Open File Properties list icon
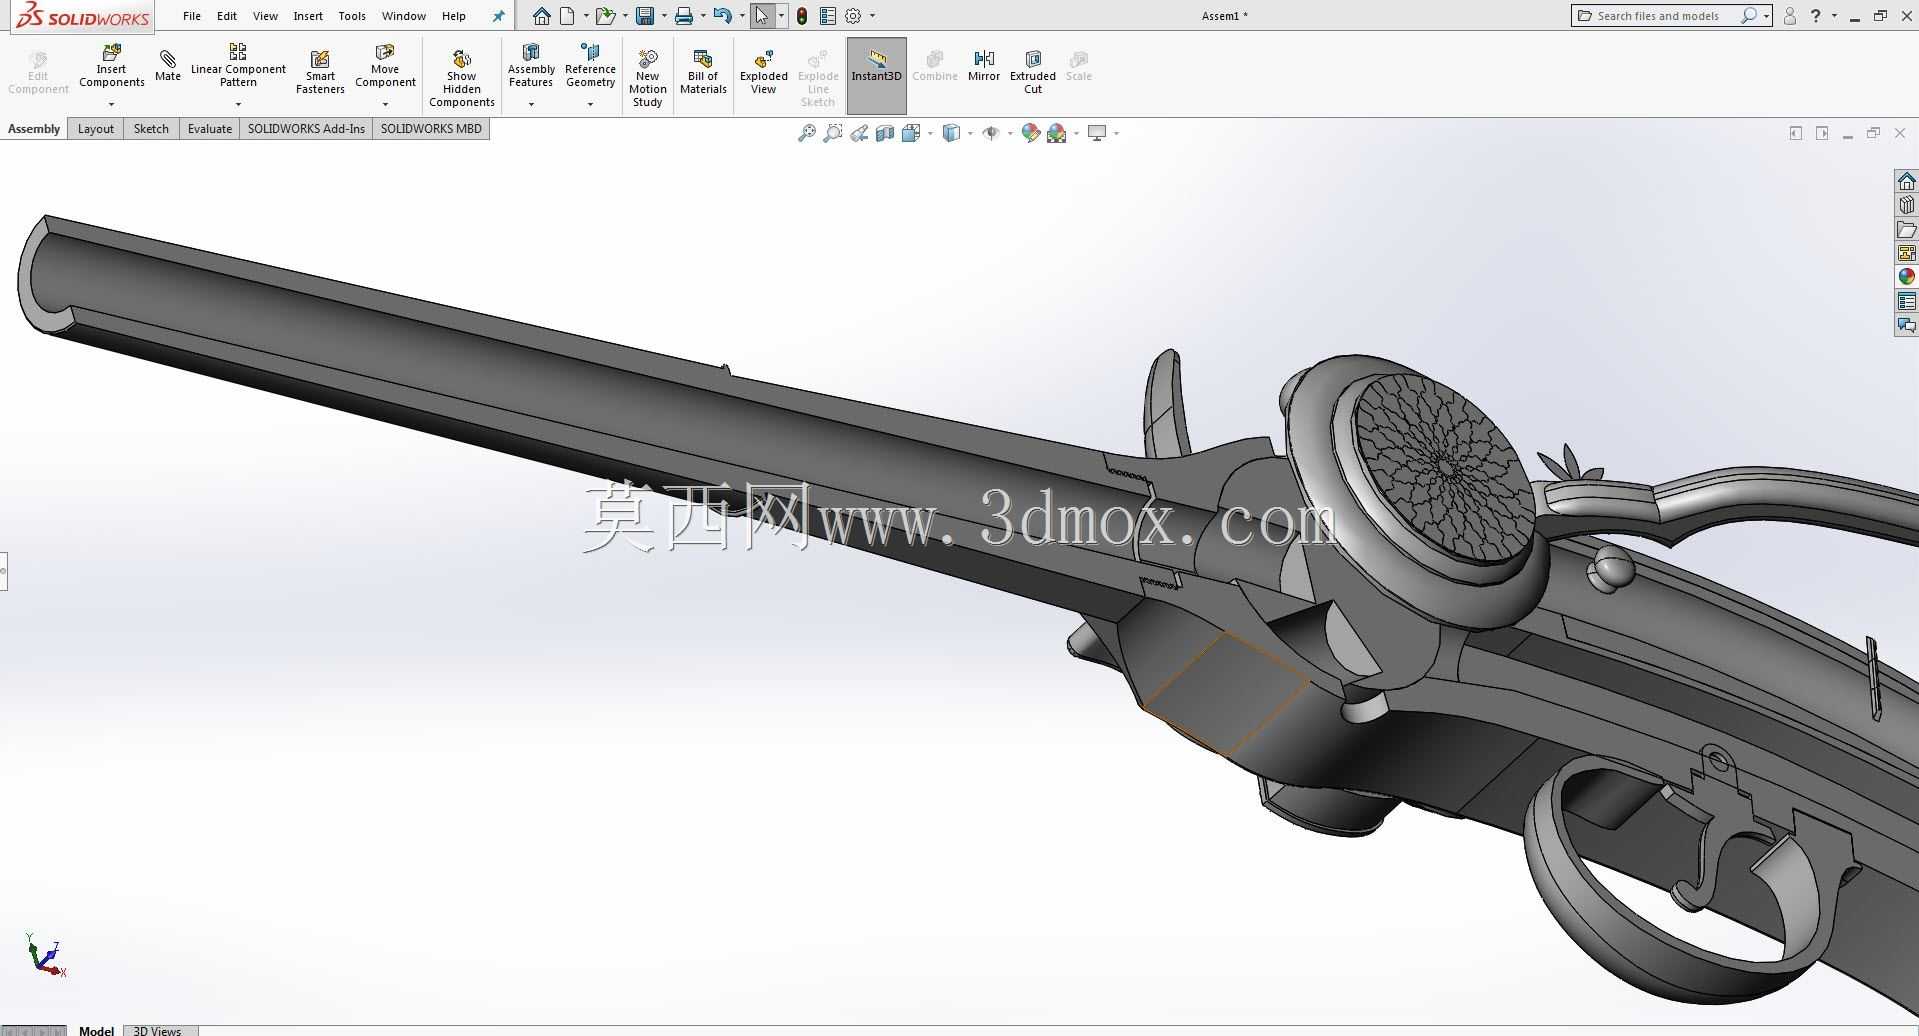Image resolution: width=1919 pixels, height=1036 pixels. pyautogui.click(x=828, y=16)
